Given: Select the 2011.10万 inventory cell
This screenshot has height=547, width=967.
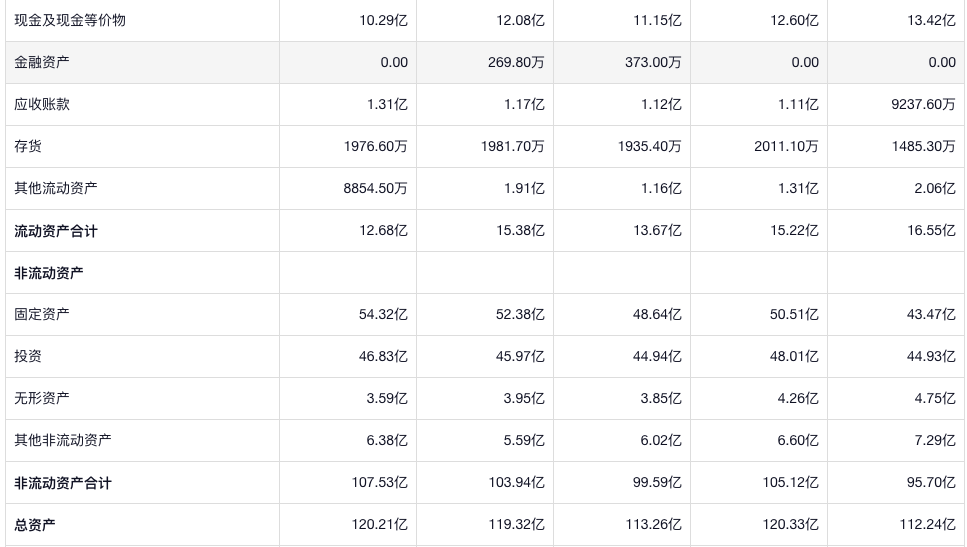Looking at the screenshot, I should pyautogui.click(x=786, y=146).
